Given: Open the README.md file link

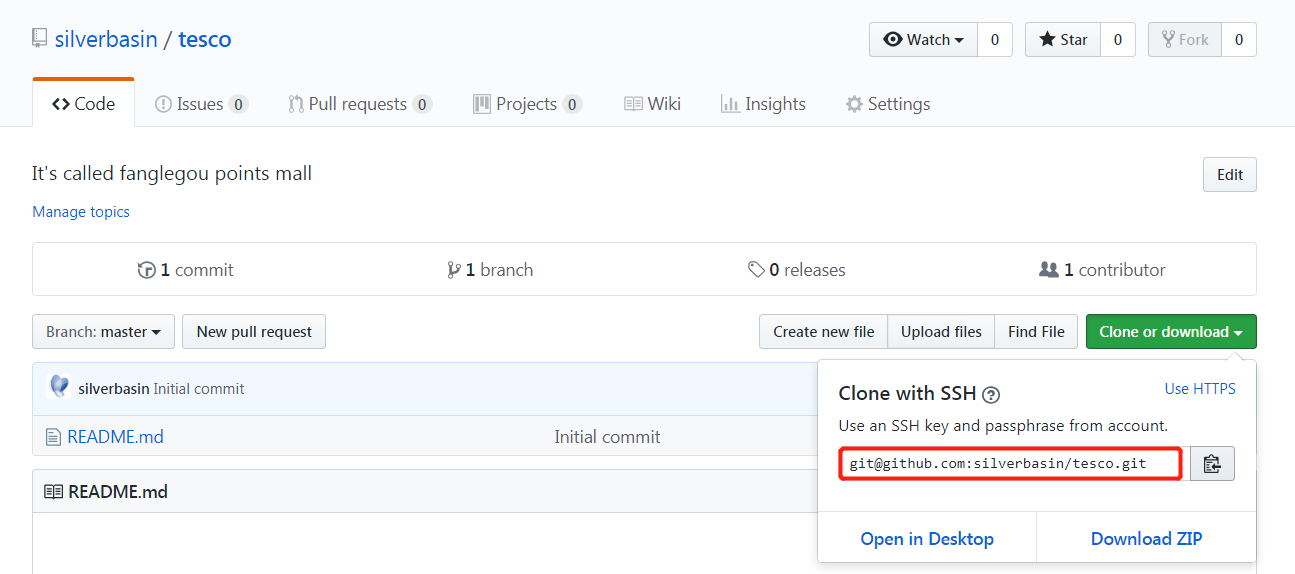Looking at the screenshot, I should 115,437.
